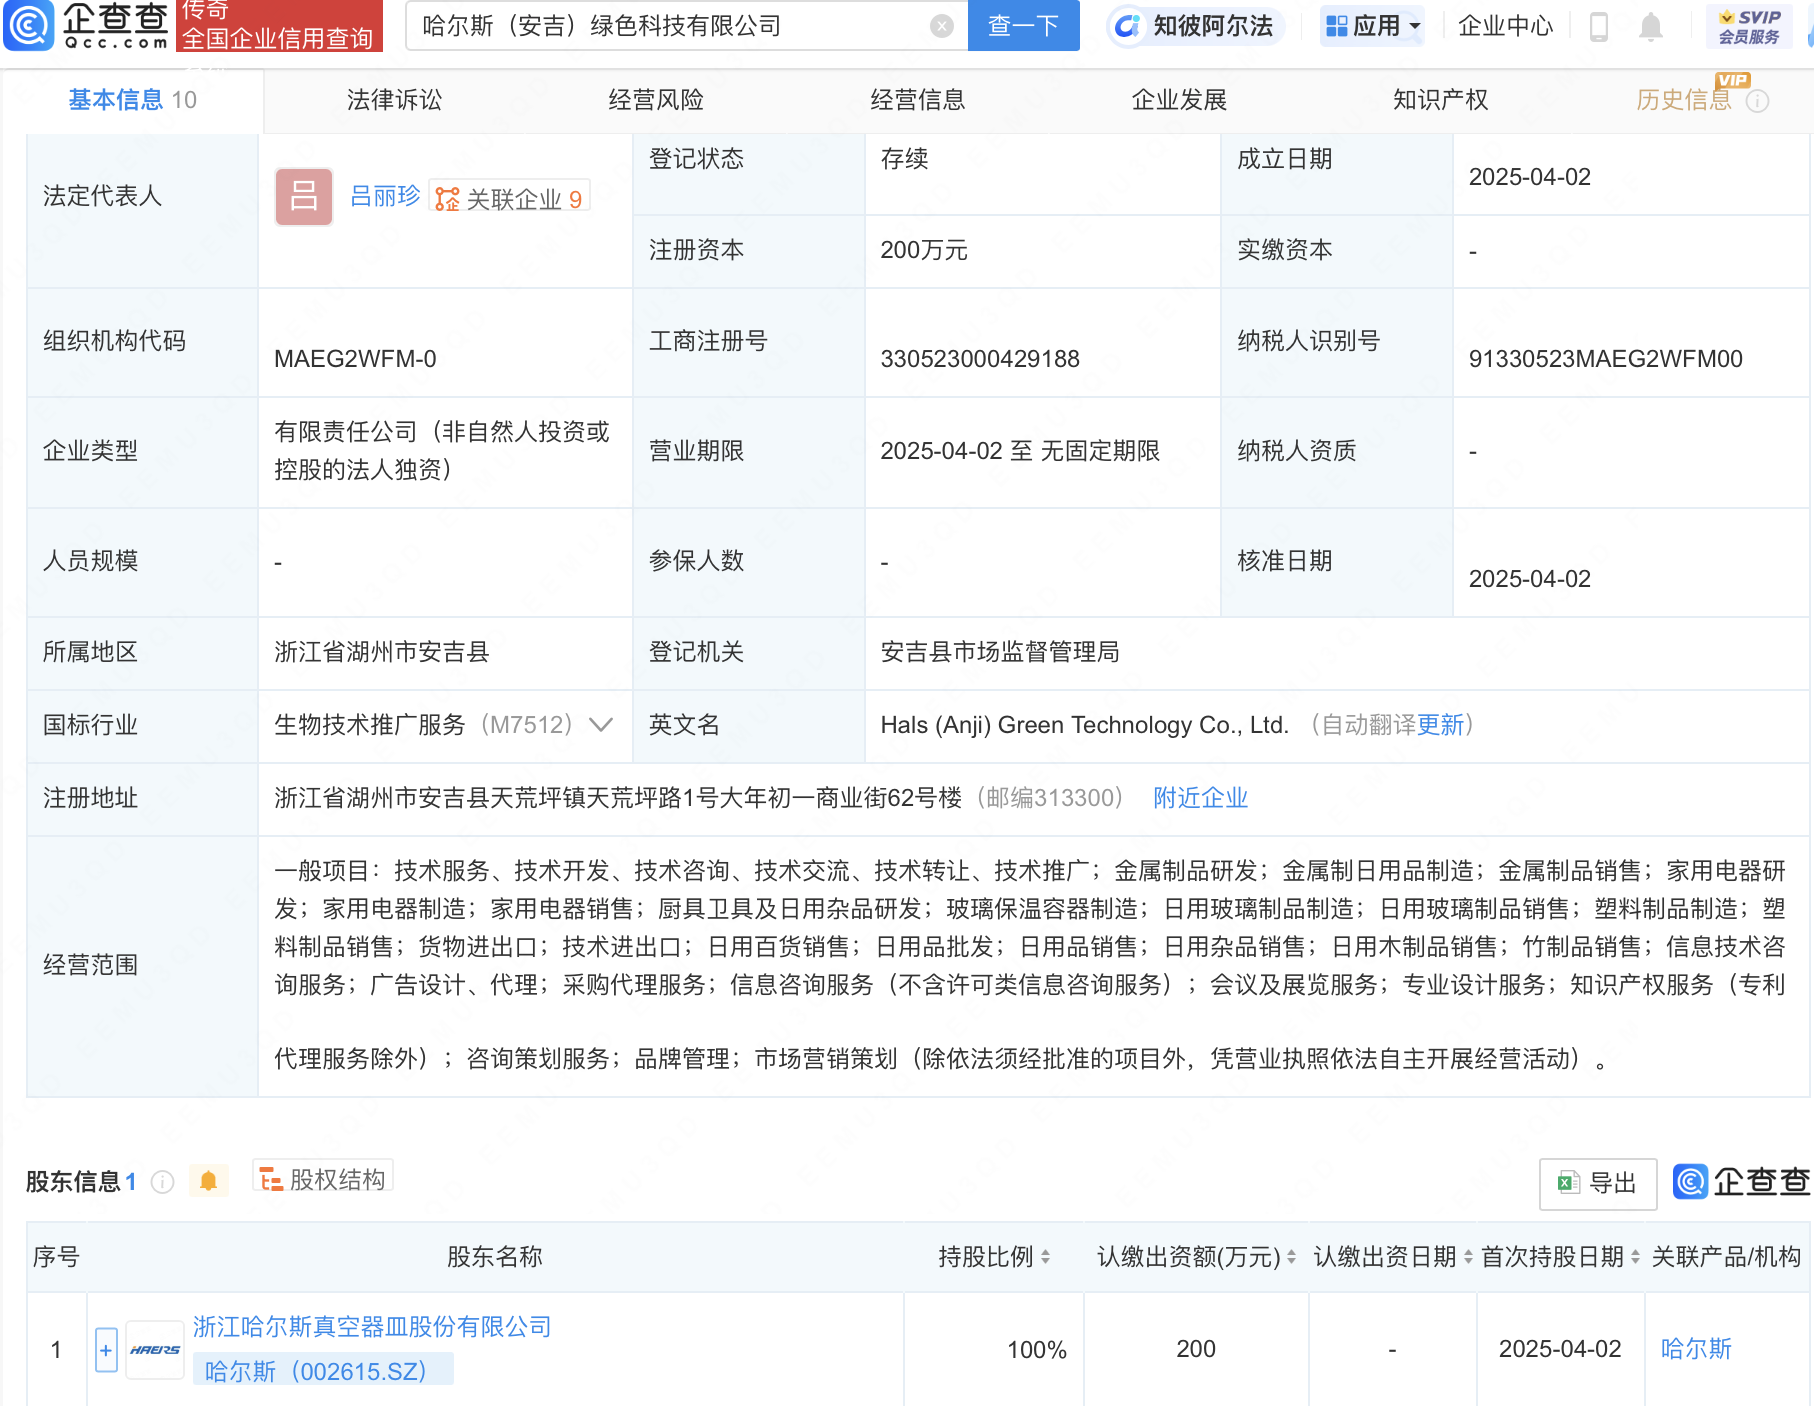Expand 国标行业 chevron dropdown
Viewport: 1814px width, 1406px height.
pyautogui.click(x=601, y=725)
